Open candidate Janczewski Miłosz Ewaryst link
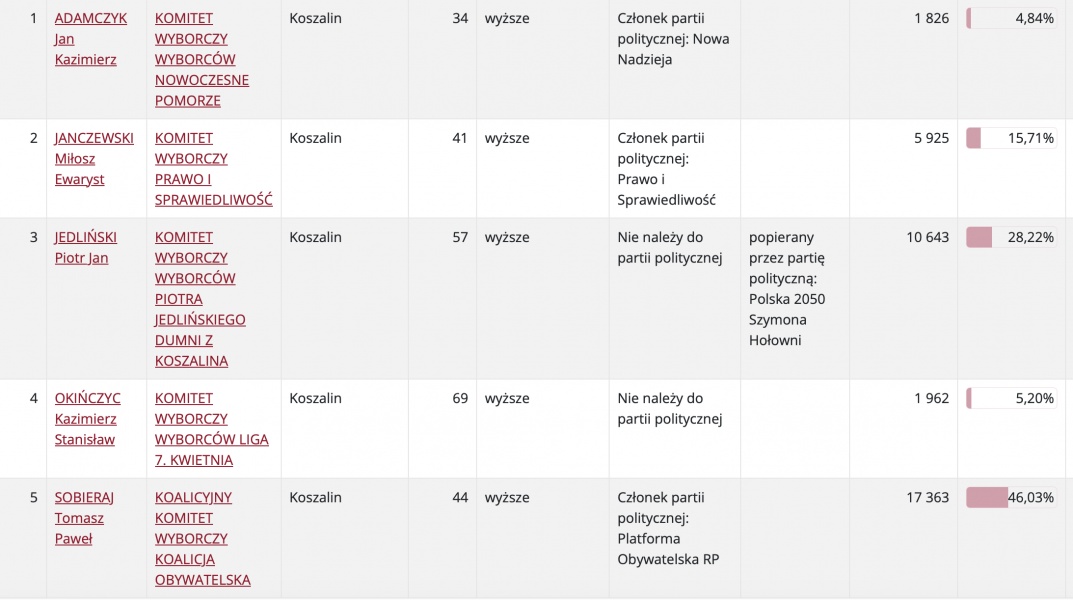1073x600 pixels. pos(93,159)
